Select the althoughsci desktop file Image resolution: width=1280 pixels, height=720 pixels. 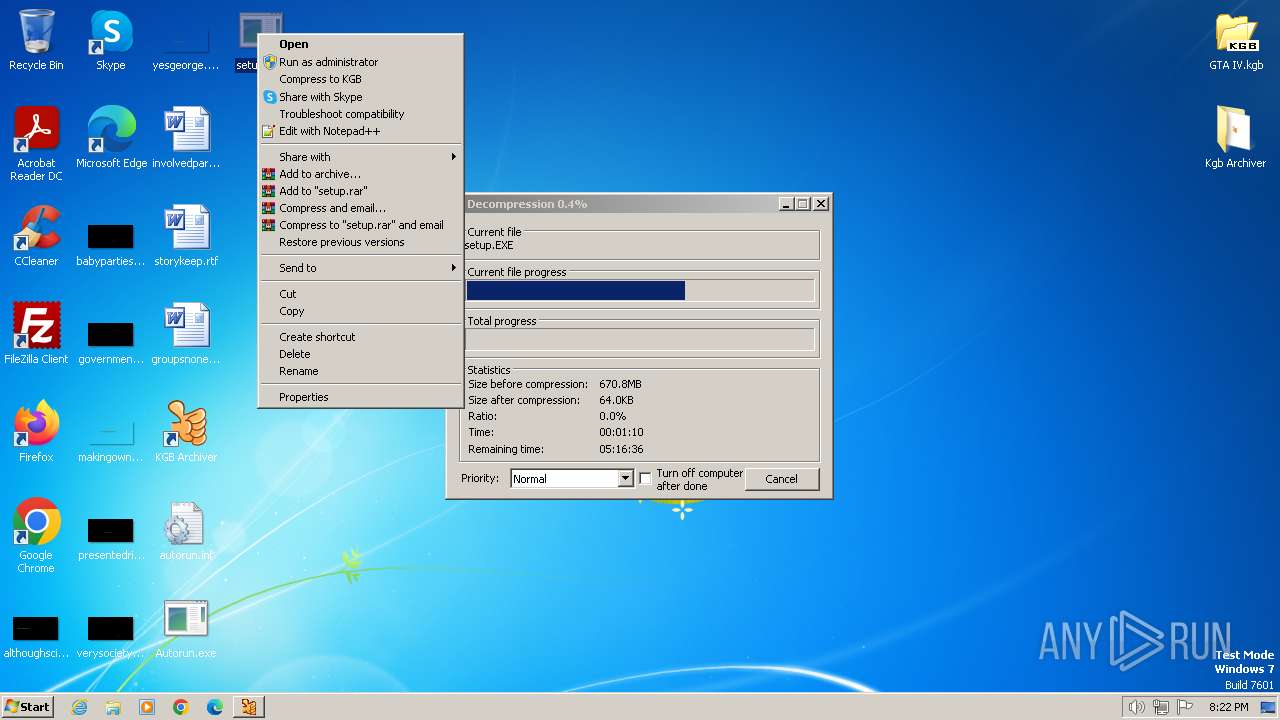coord(36,634)
